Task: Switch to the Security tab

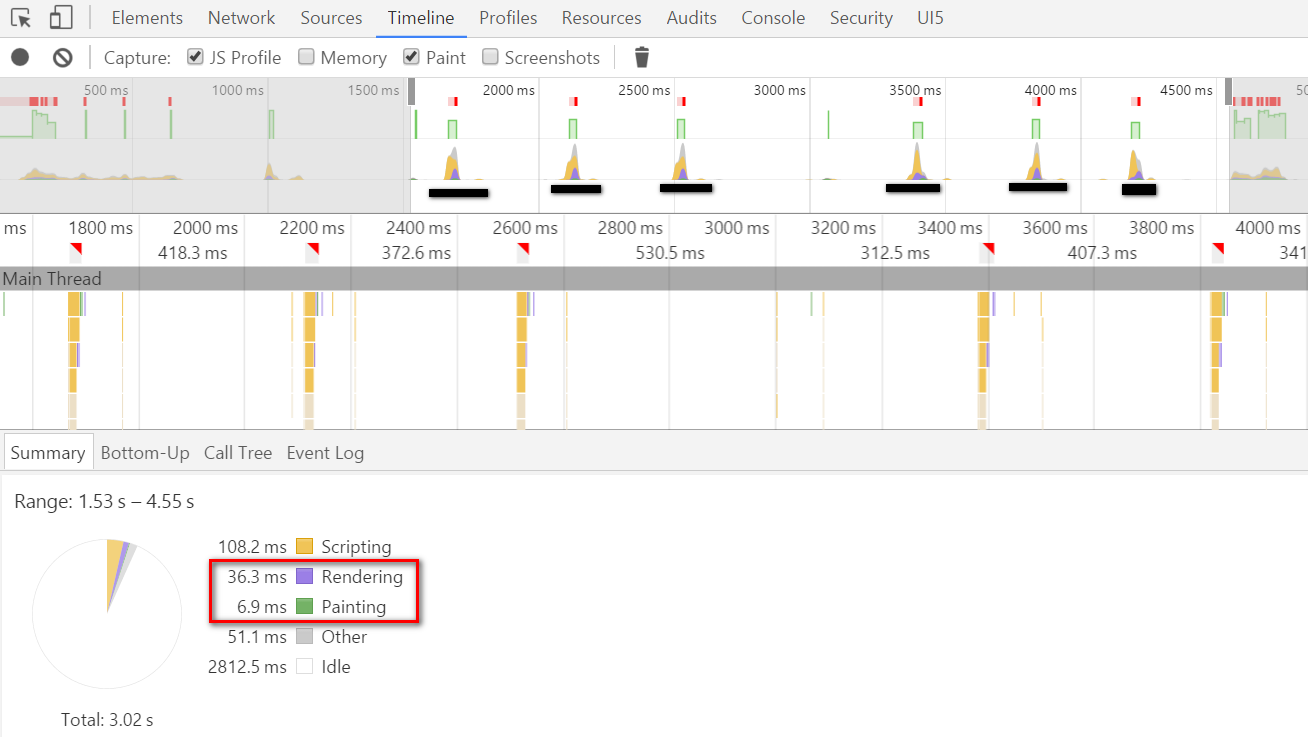Action: (861, 18)
